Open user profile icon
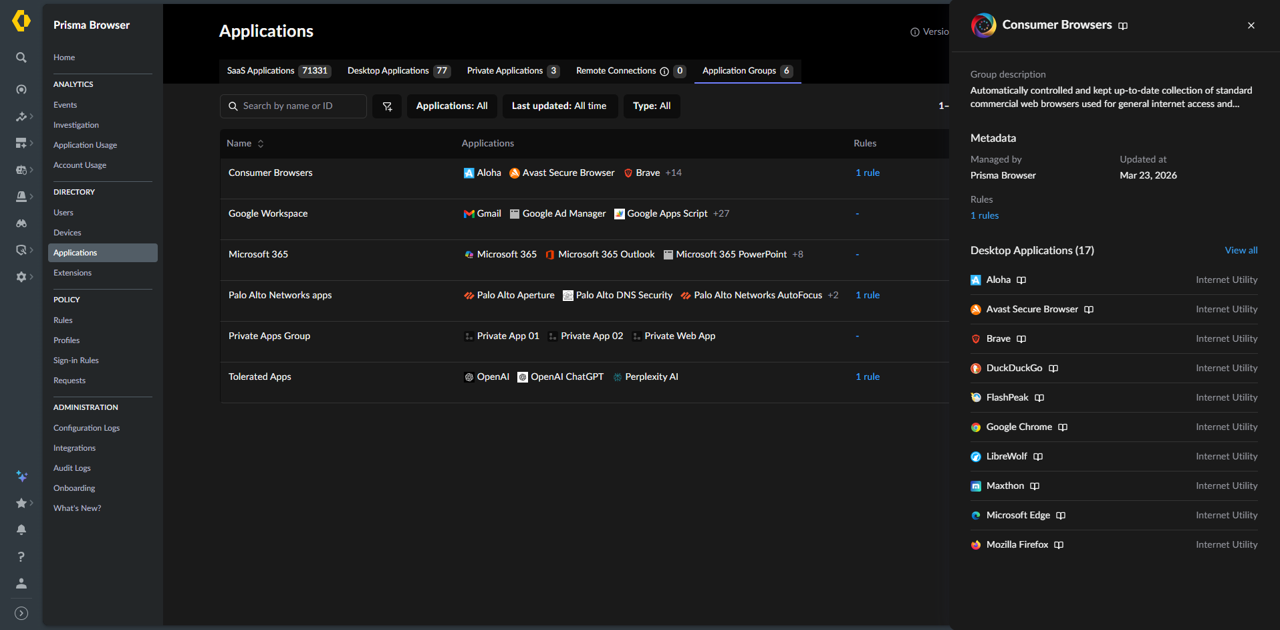Image resolution: width=1280 pixels, height=630 pixels. (21, 583)
